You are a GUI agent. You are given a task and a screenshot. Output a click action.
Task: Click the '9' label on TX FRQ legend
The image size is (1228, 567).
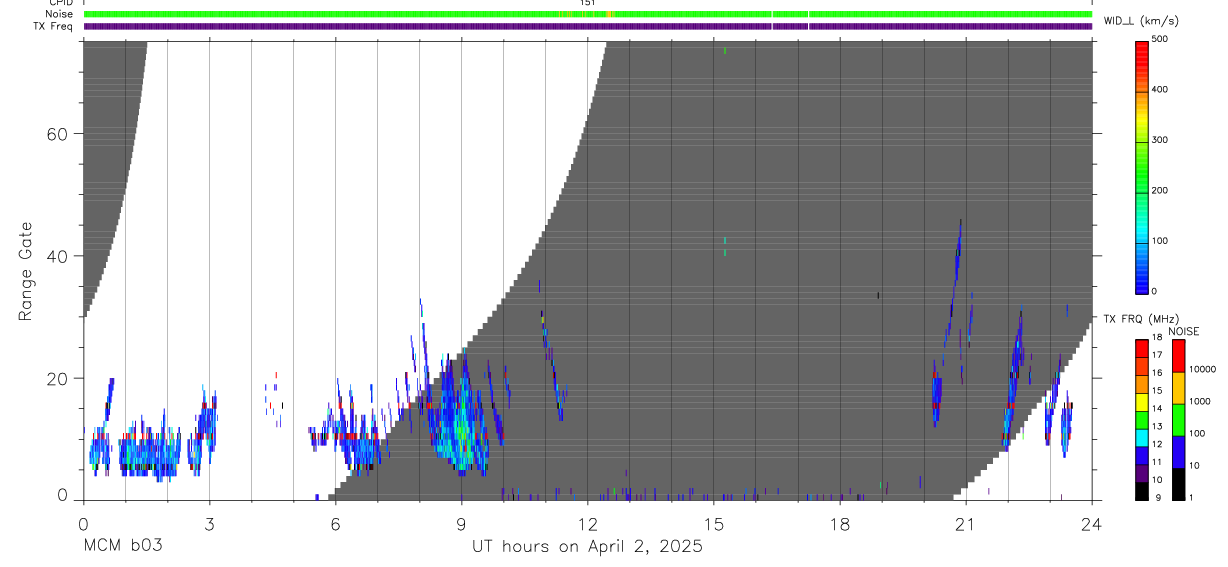coord(1158,498)
